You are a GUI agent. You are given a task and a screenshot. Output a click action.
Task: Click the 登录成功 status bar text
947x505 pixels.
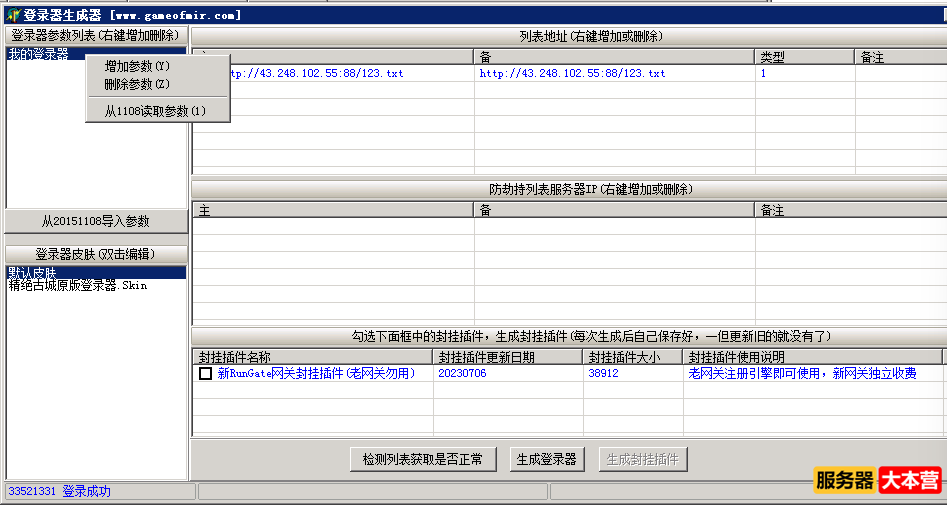(x=86, y=492)
